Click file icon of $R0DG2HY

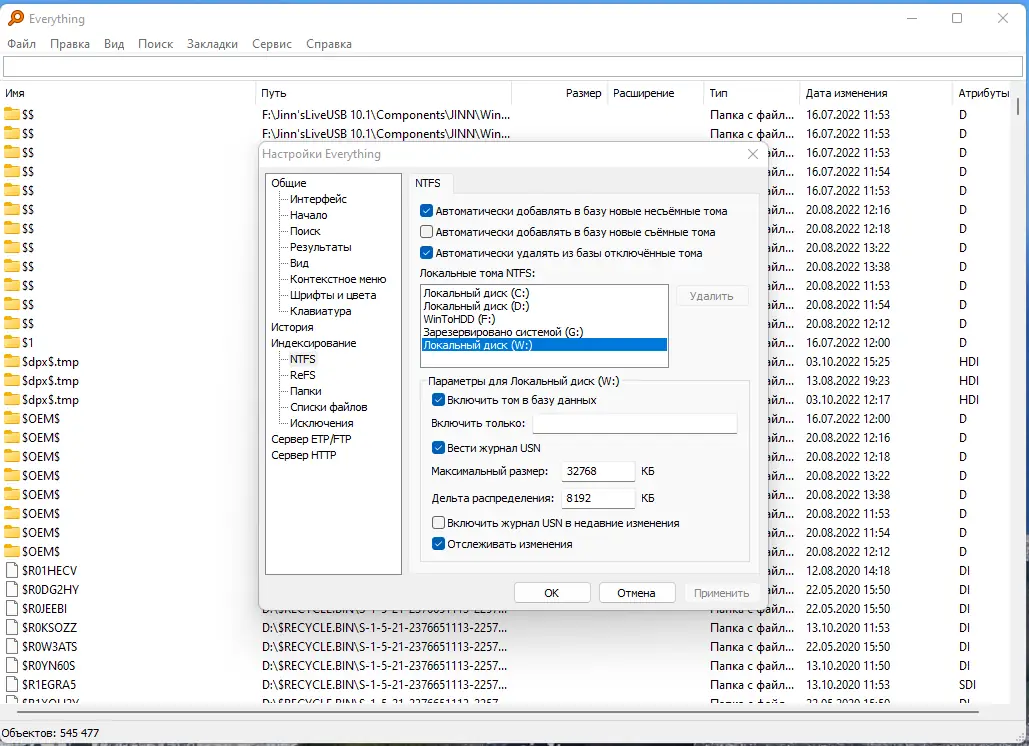pos(12,589)
